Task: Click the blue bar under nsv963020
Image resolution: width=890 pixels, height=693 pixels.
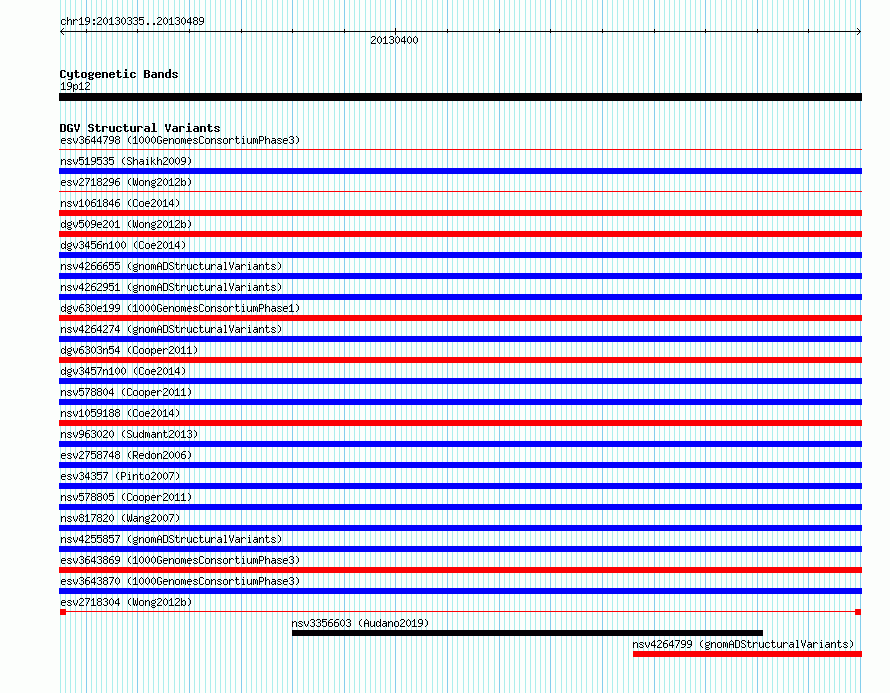Action: click(x=460, y=444)
